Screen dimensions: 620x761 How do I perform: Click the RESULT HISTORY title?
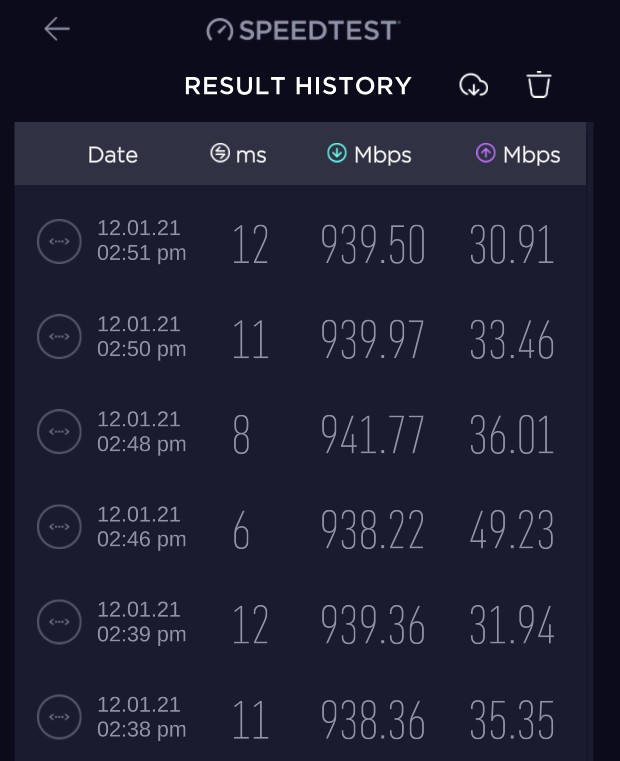point(298,86)
